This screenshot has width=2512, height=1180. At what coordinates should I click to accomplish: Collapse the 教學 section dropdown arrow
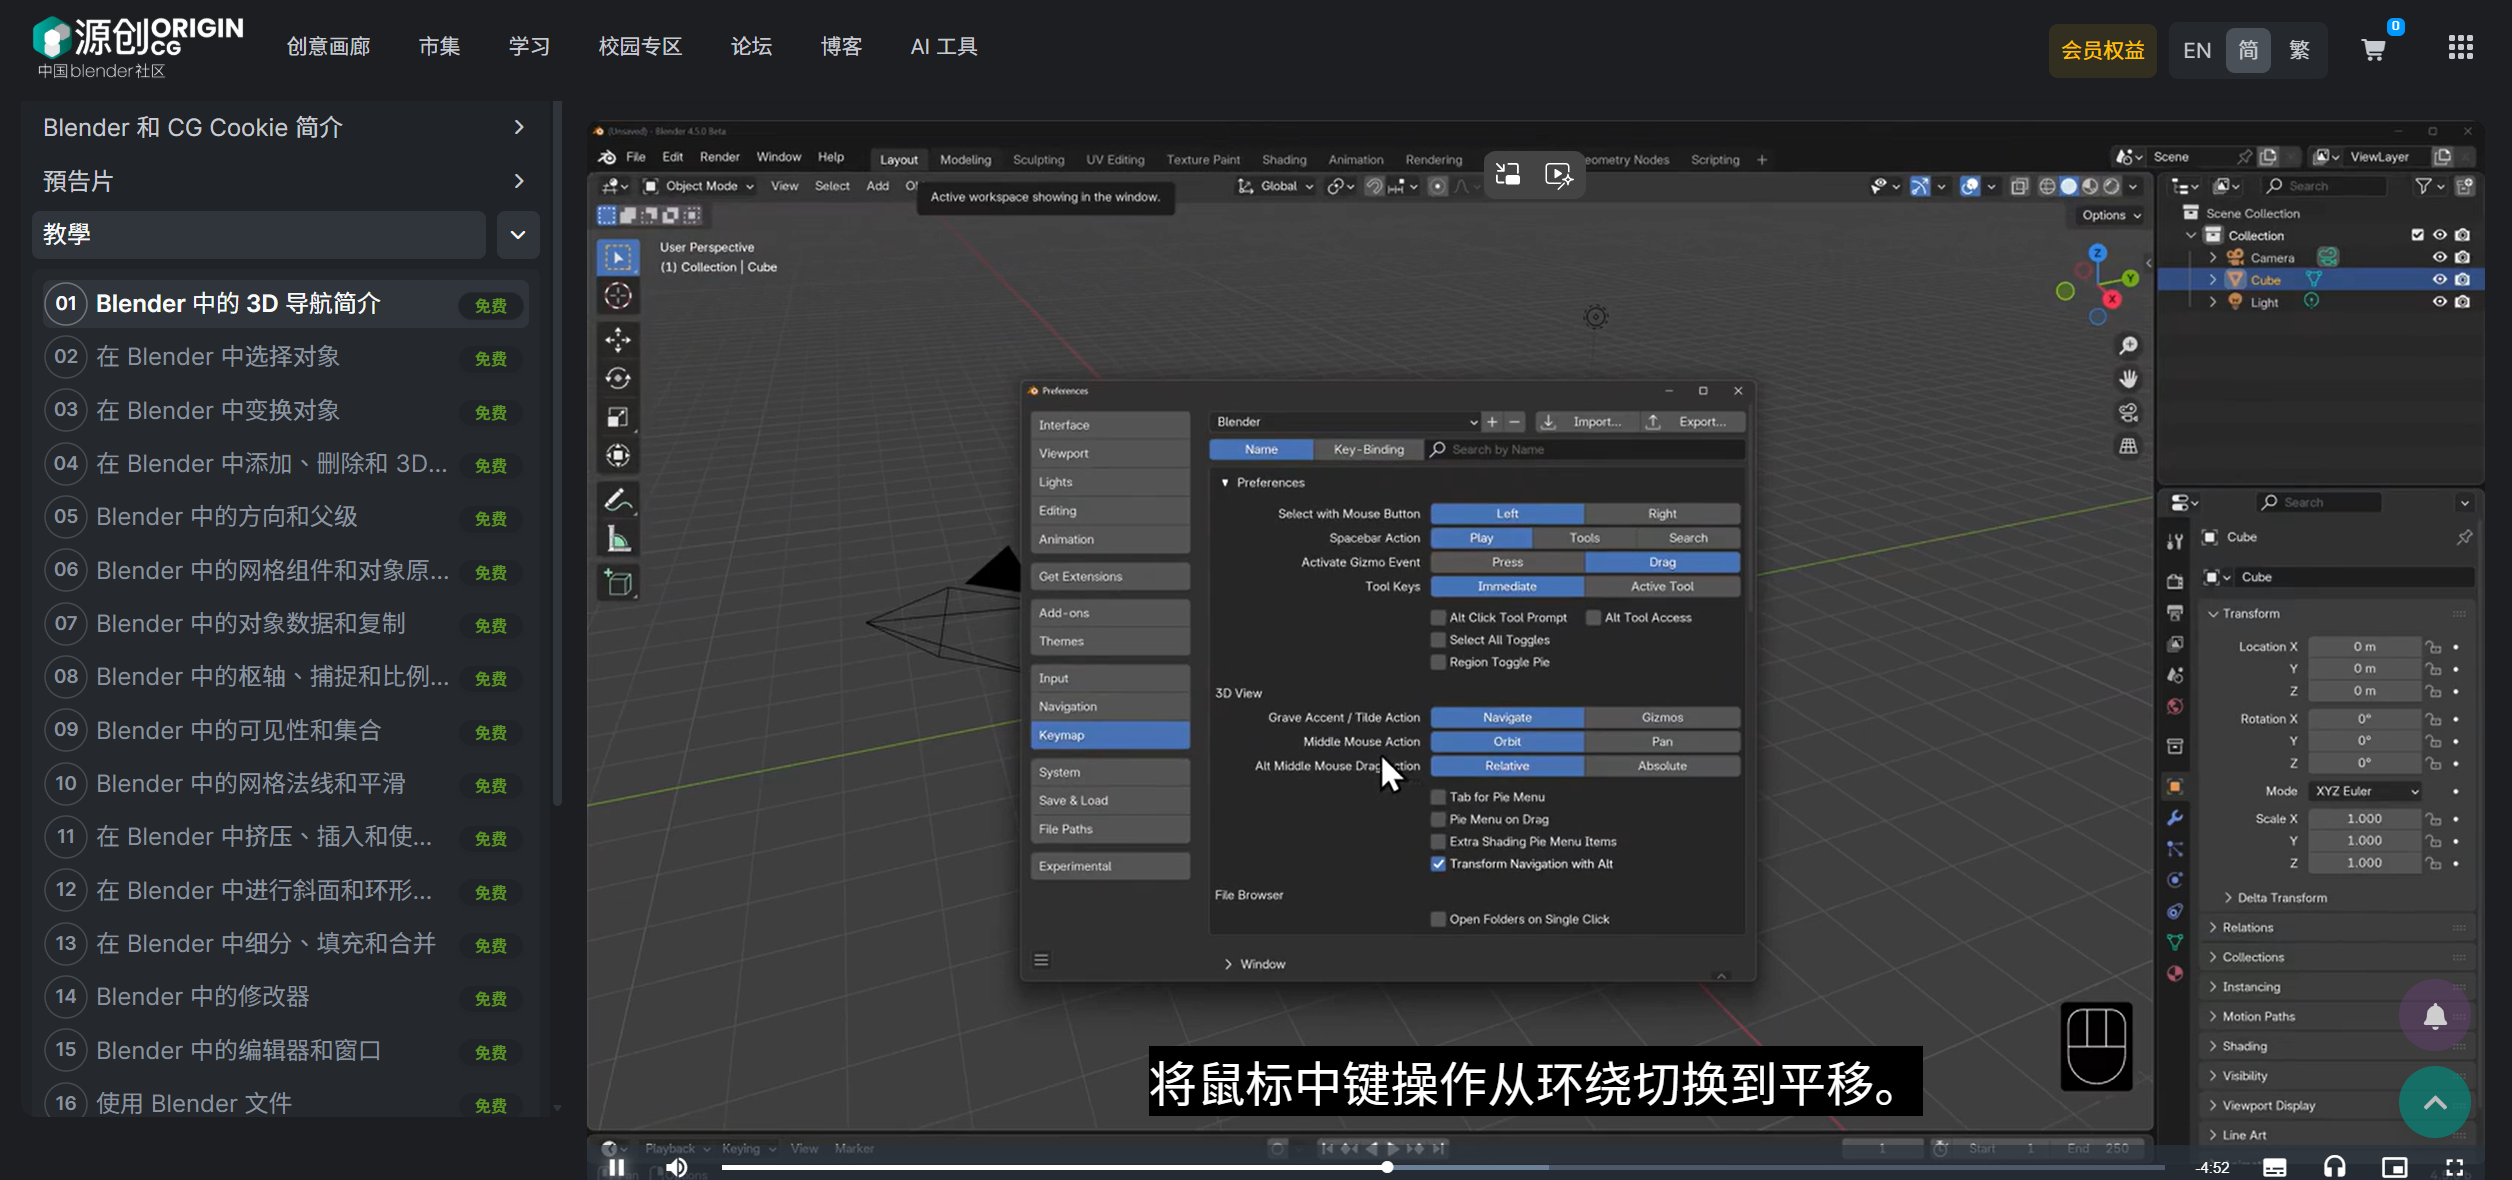click(x=518, y=235)
